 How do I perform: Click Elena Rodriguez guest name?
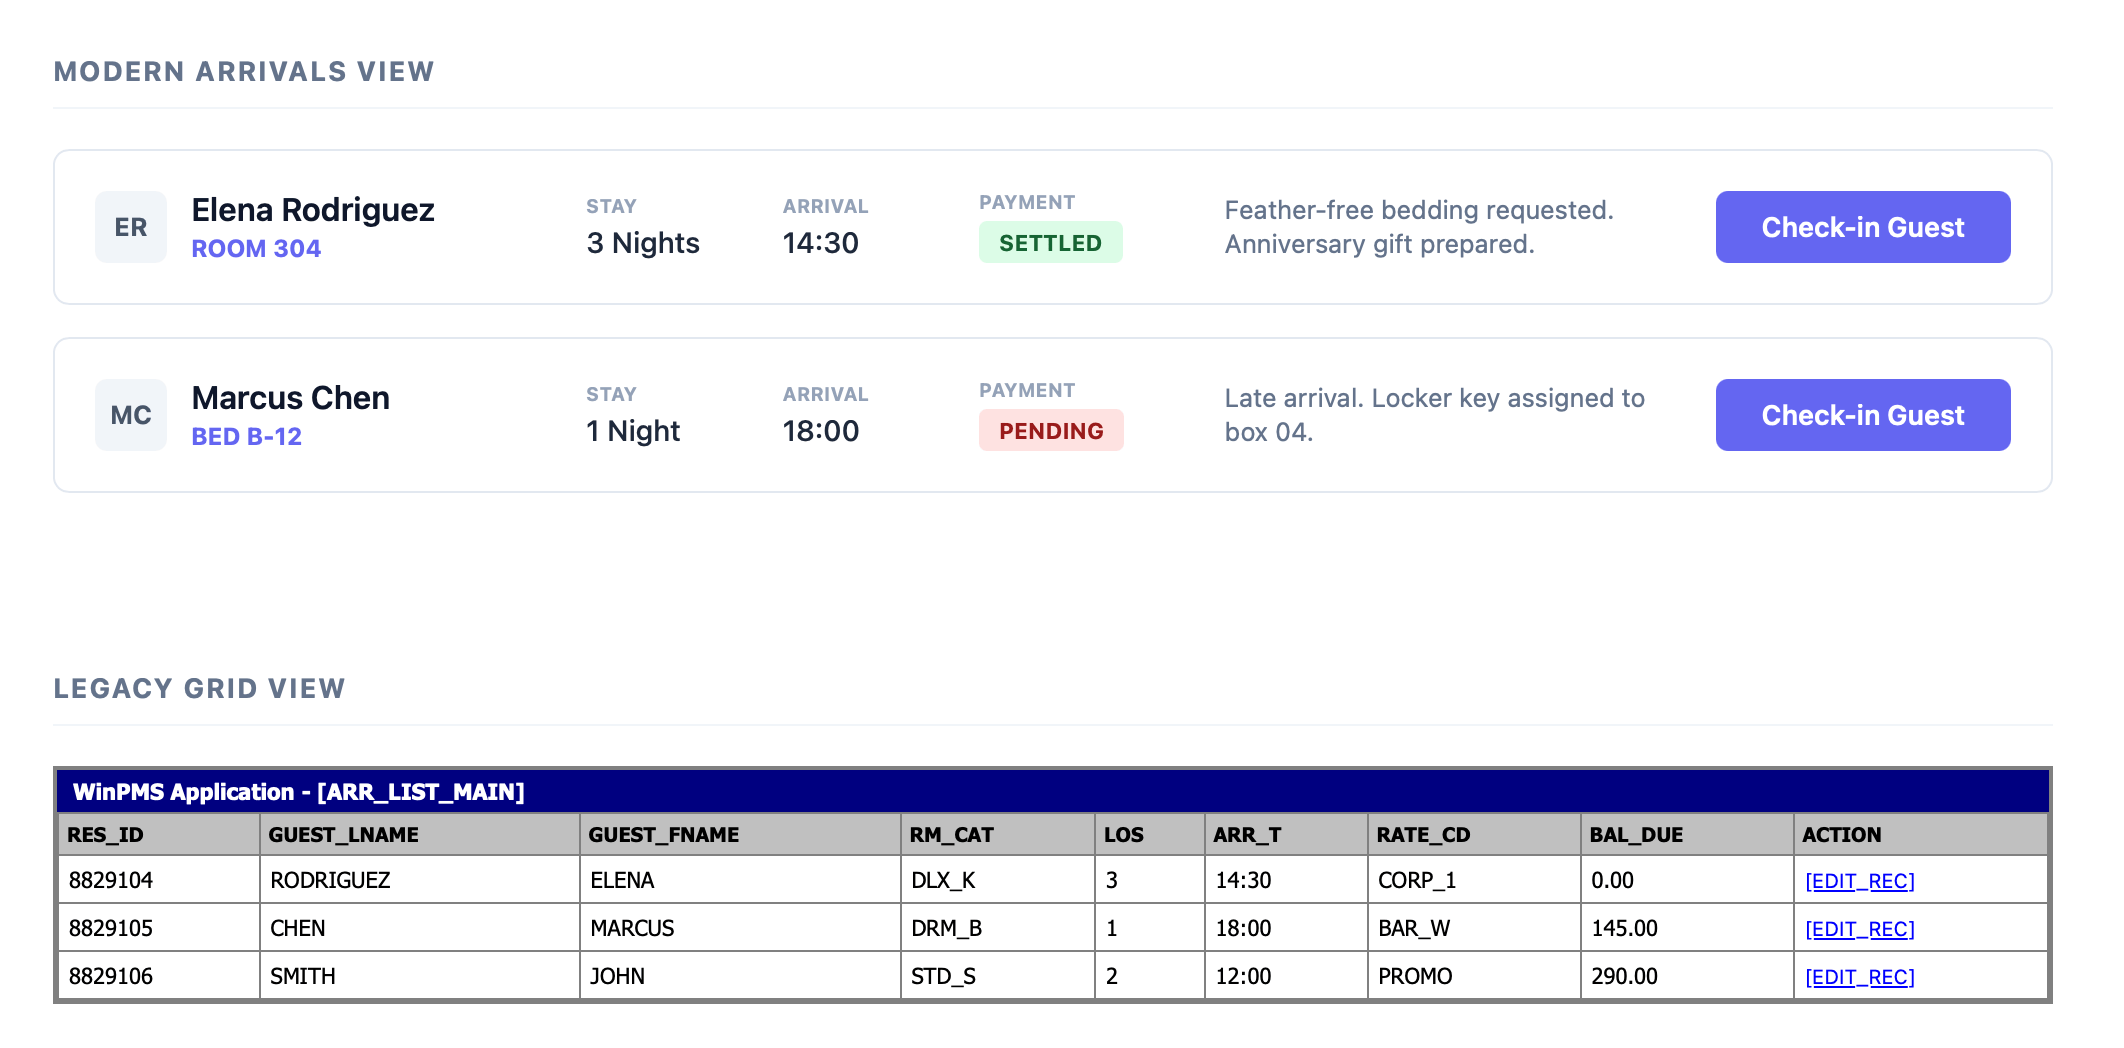click(x=313, y=210)
